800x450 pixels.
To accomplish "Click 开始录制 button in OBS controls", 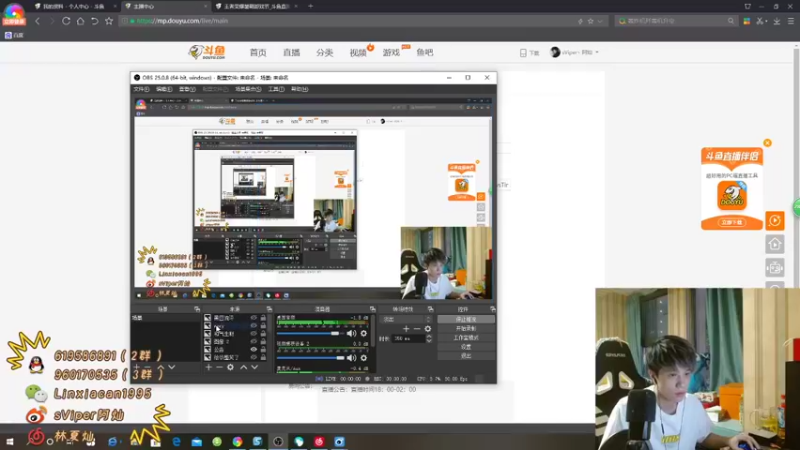I will 466,329.
